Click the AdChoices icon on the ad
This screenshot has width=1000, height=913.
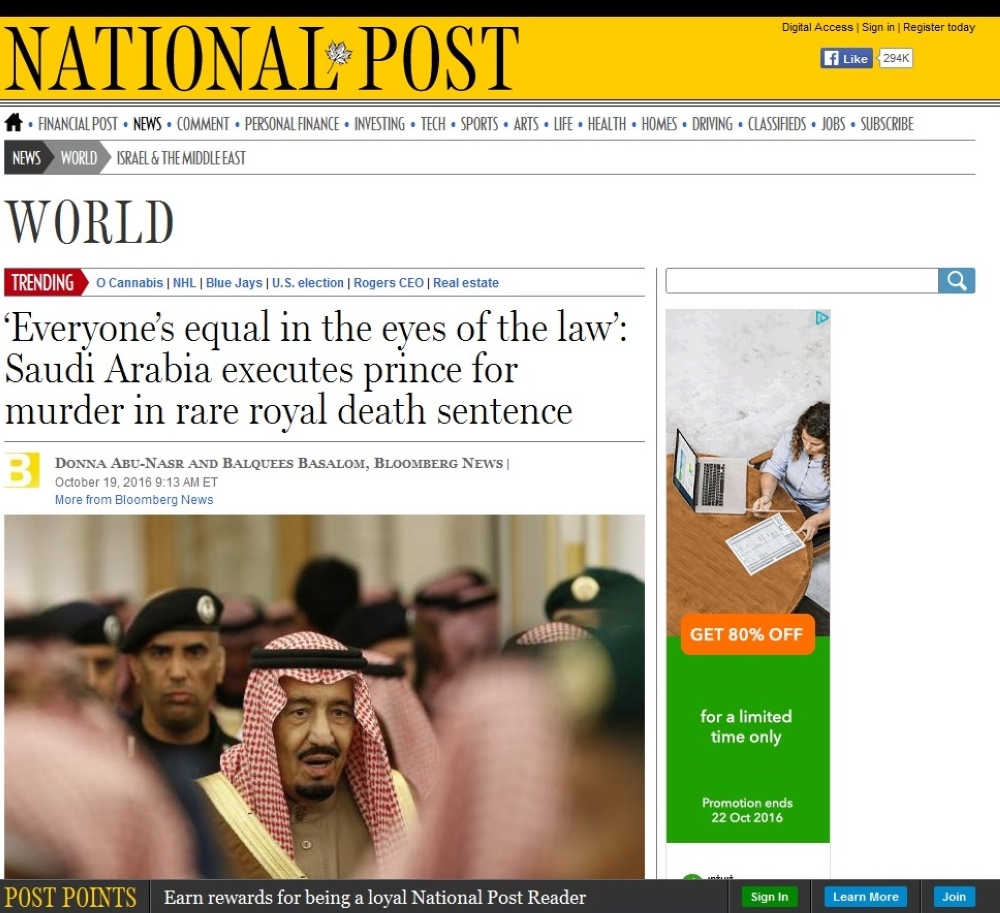[x=822, y=318]
